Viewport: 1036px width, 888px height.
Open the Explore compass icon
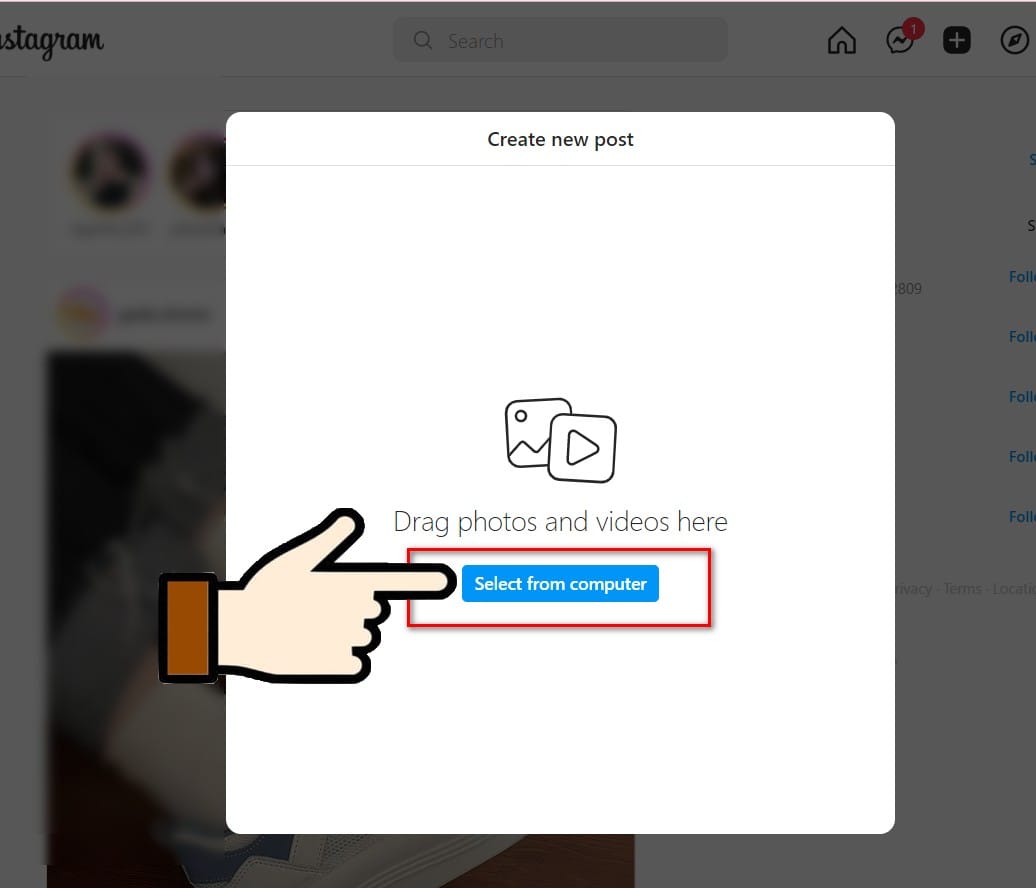point(1015,41)
